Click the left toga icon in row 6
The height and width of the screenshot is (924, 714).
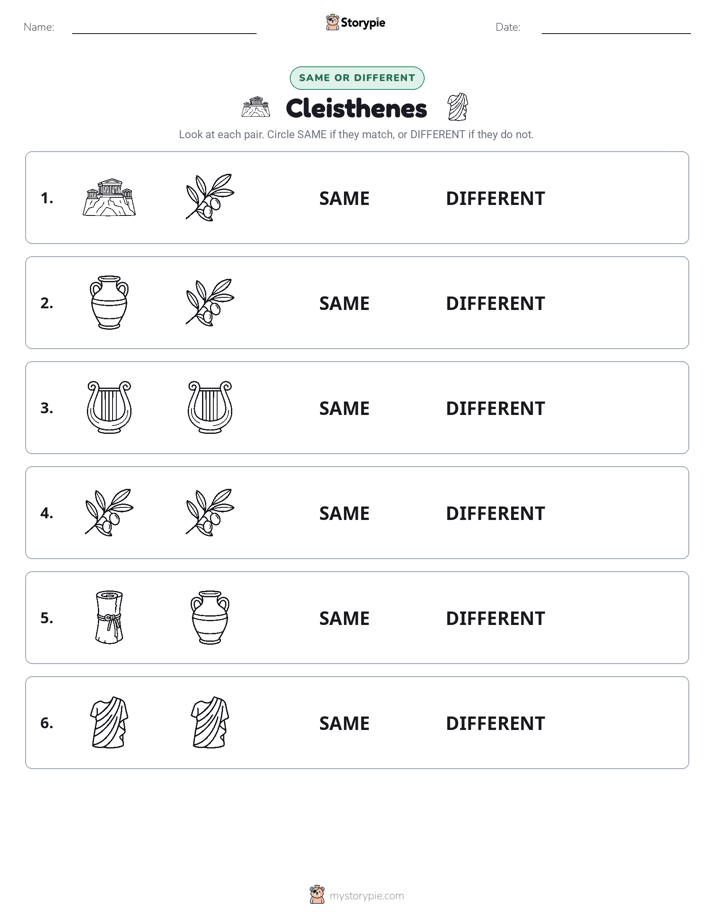click(109, 722)
